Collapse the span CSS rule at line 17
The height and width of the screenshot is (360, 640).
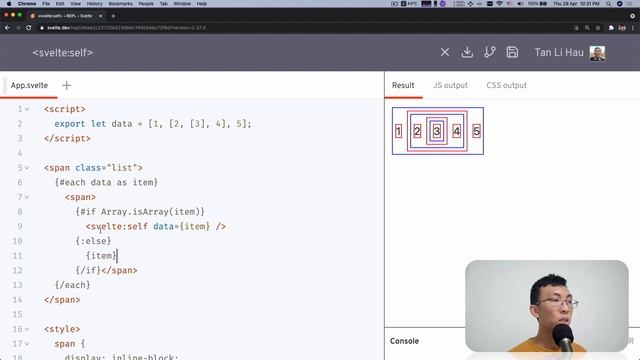27,344
